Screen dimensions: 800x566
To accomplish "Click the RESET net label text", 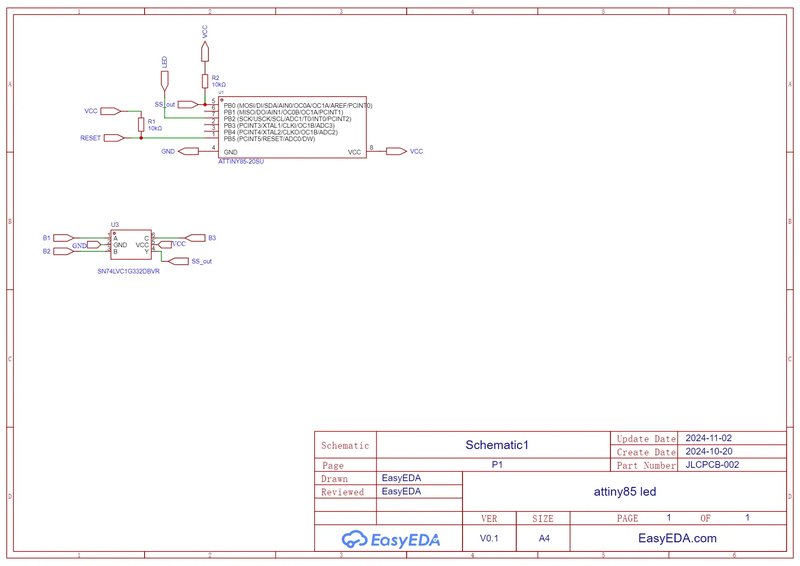I will [90, 138].
